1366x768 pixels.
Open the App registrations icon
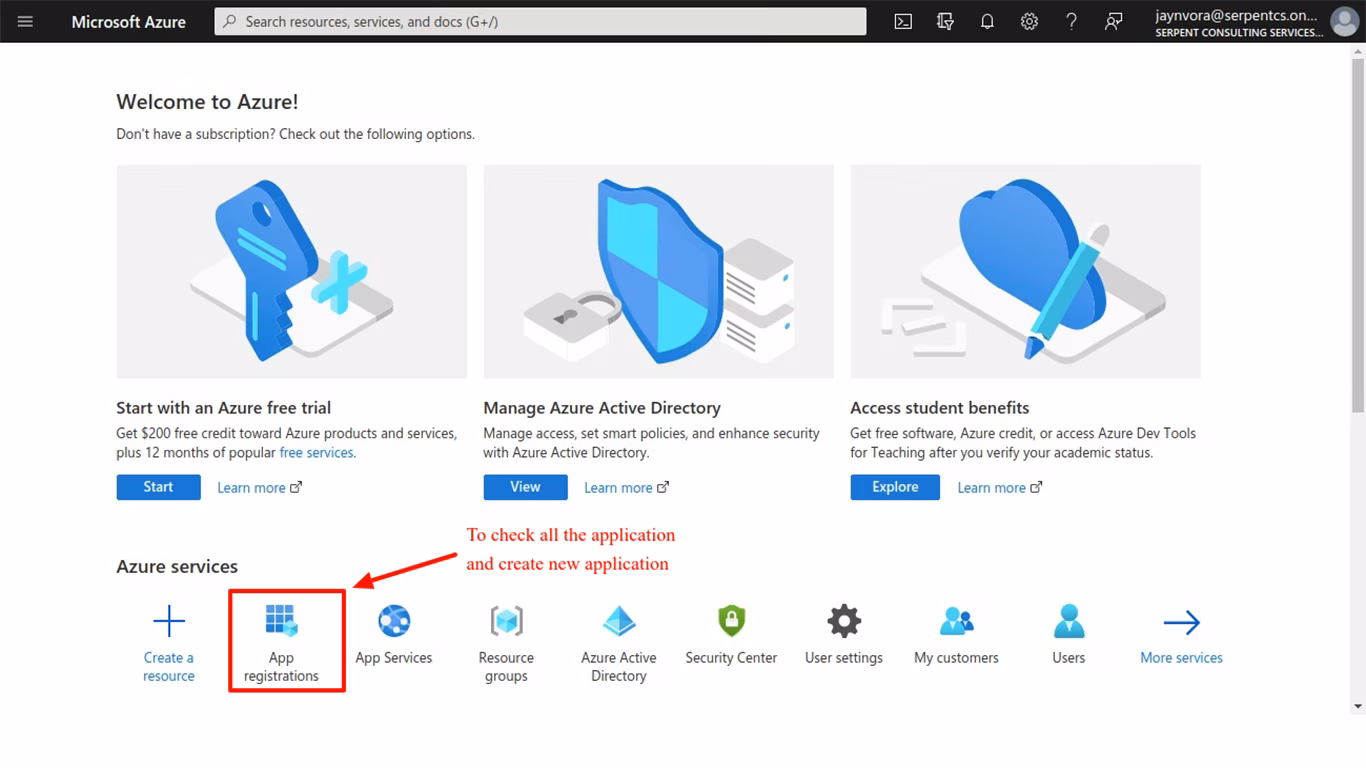coord(281,621)
